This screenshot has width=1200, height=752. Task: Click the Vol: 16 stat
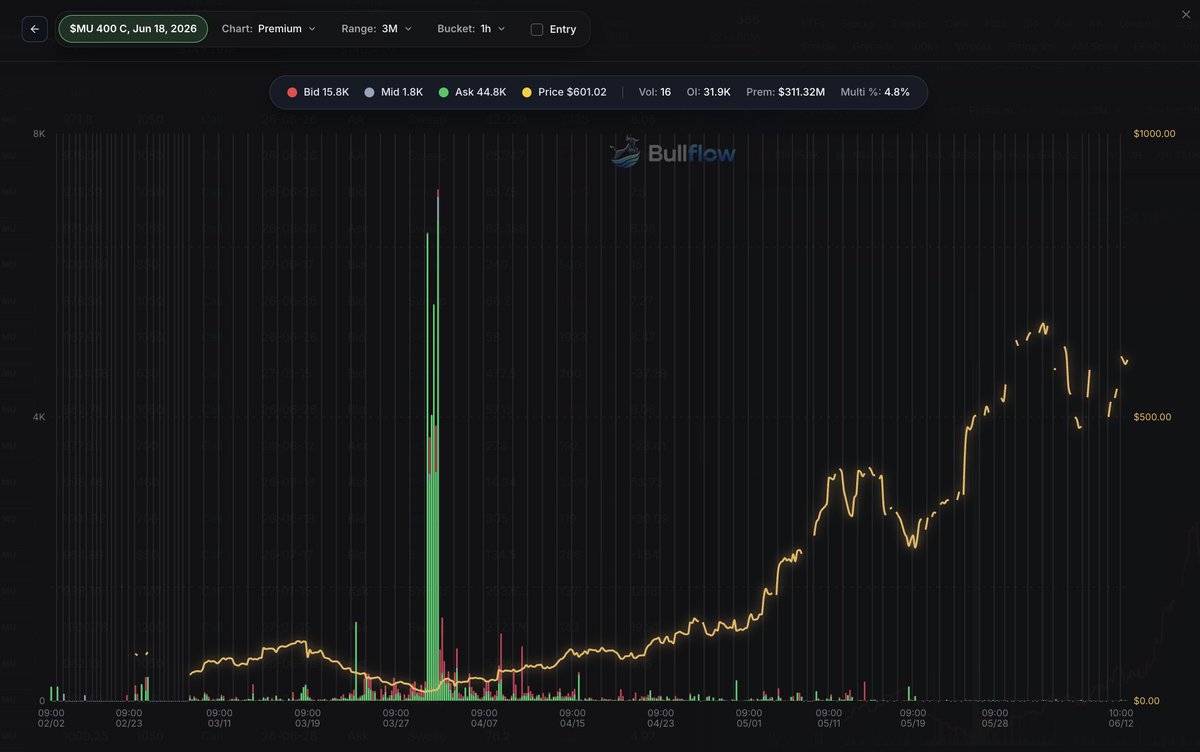click(x=655, y=92)
